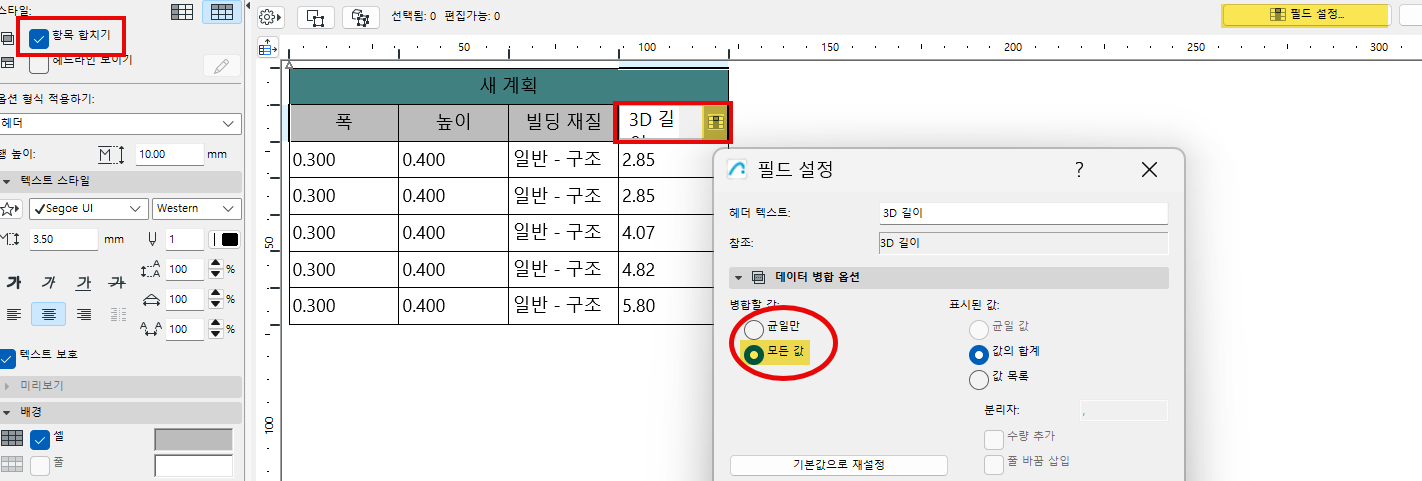Open the white row background color swatch
Screen dimensions: 1422x481
click(193, 466)
